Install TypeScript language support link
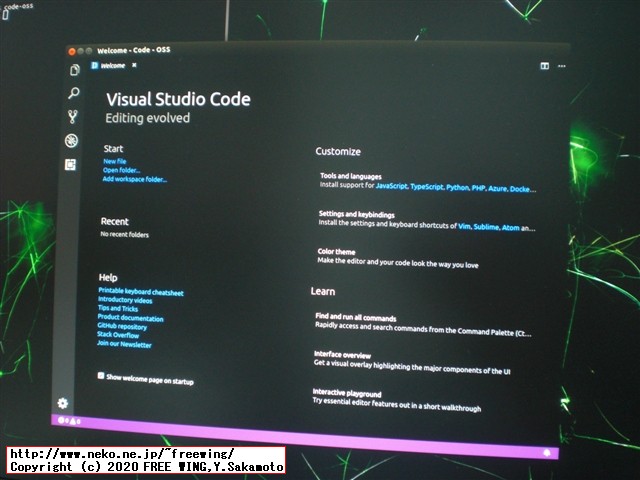The width and height of the screenshot is (640, 480). coord(427,187)
